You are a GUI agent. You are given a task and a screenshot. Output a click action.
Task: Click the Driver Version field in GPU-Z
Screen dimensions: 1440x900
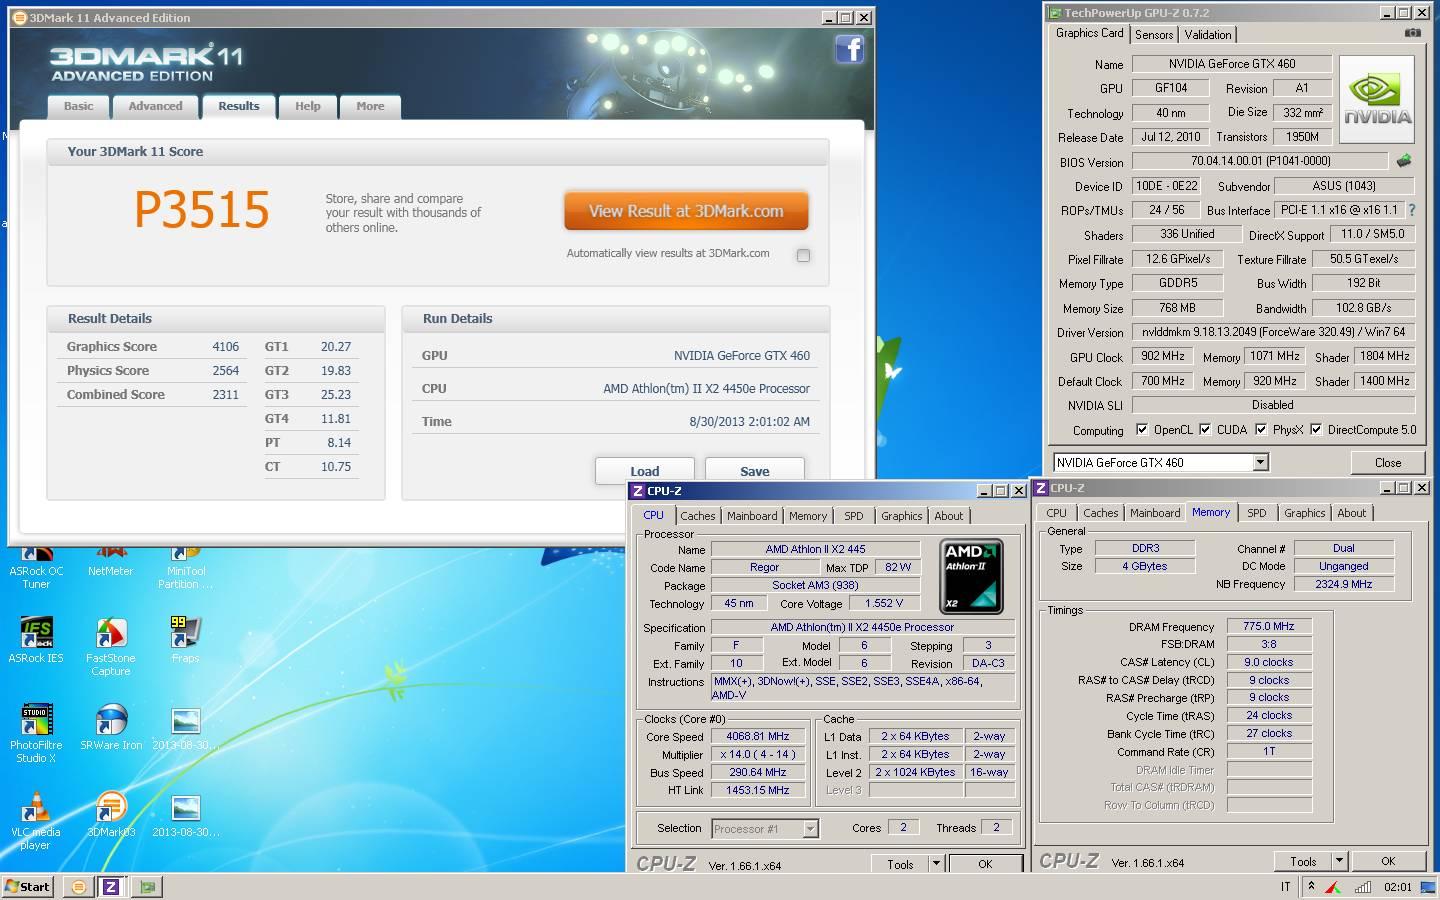click(1273, 332)
